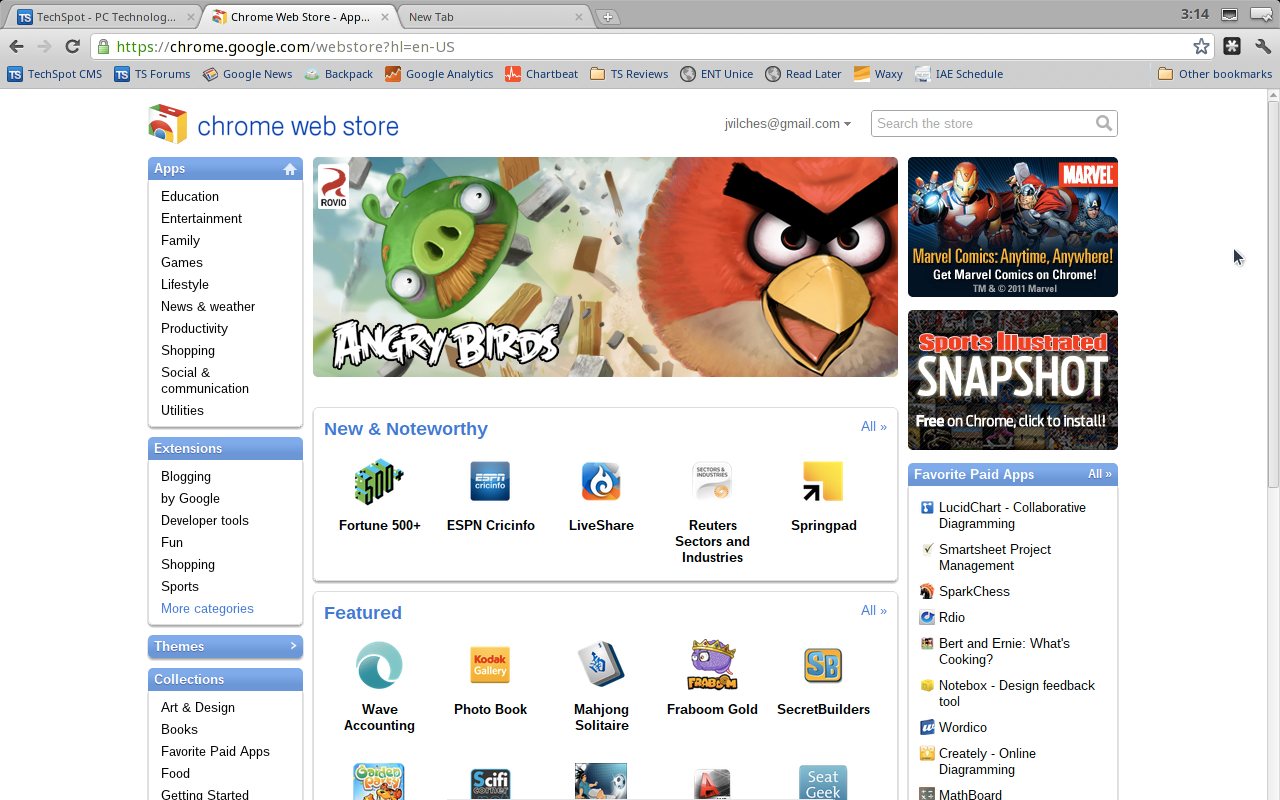Open the Seat Geek app icon

(x=823, y=782)
